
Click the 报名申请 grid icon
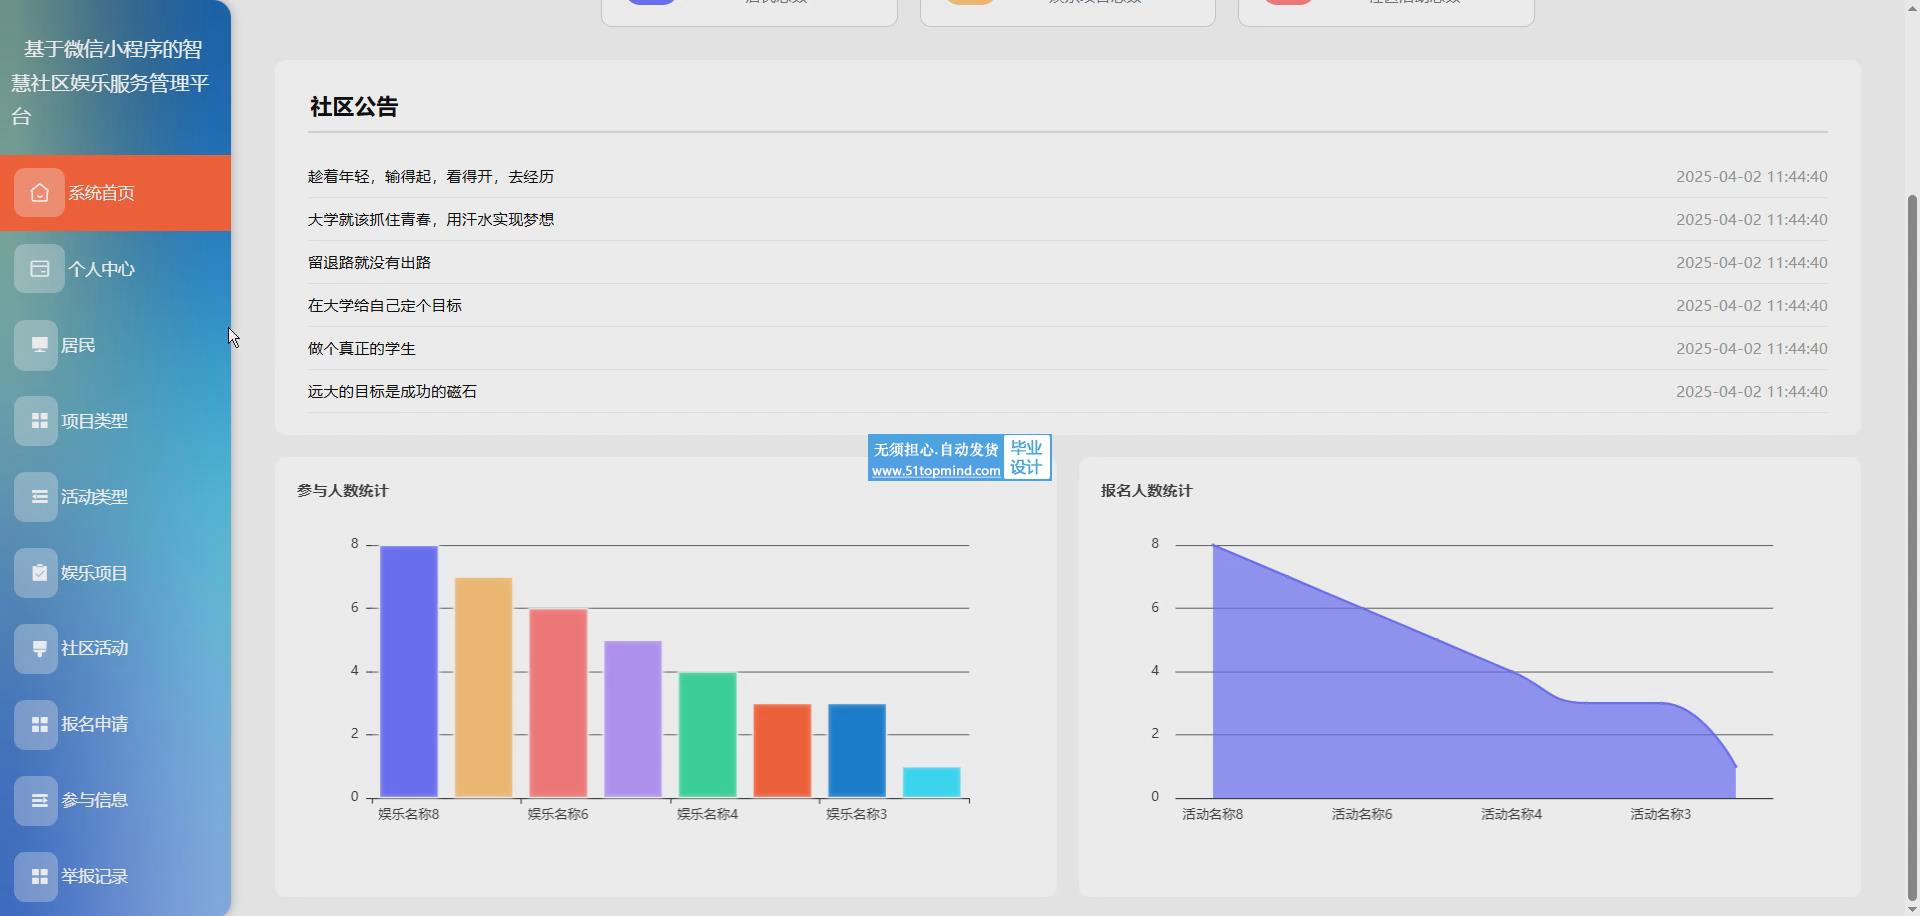[x=38, y=724]
